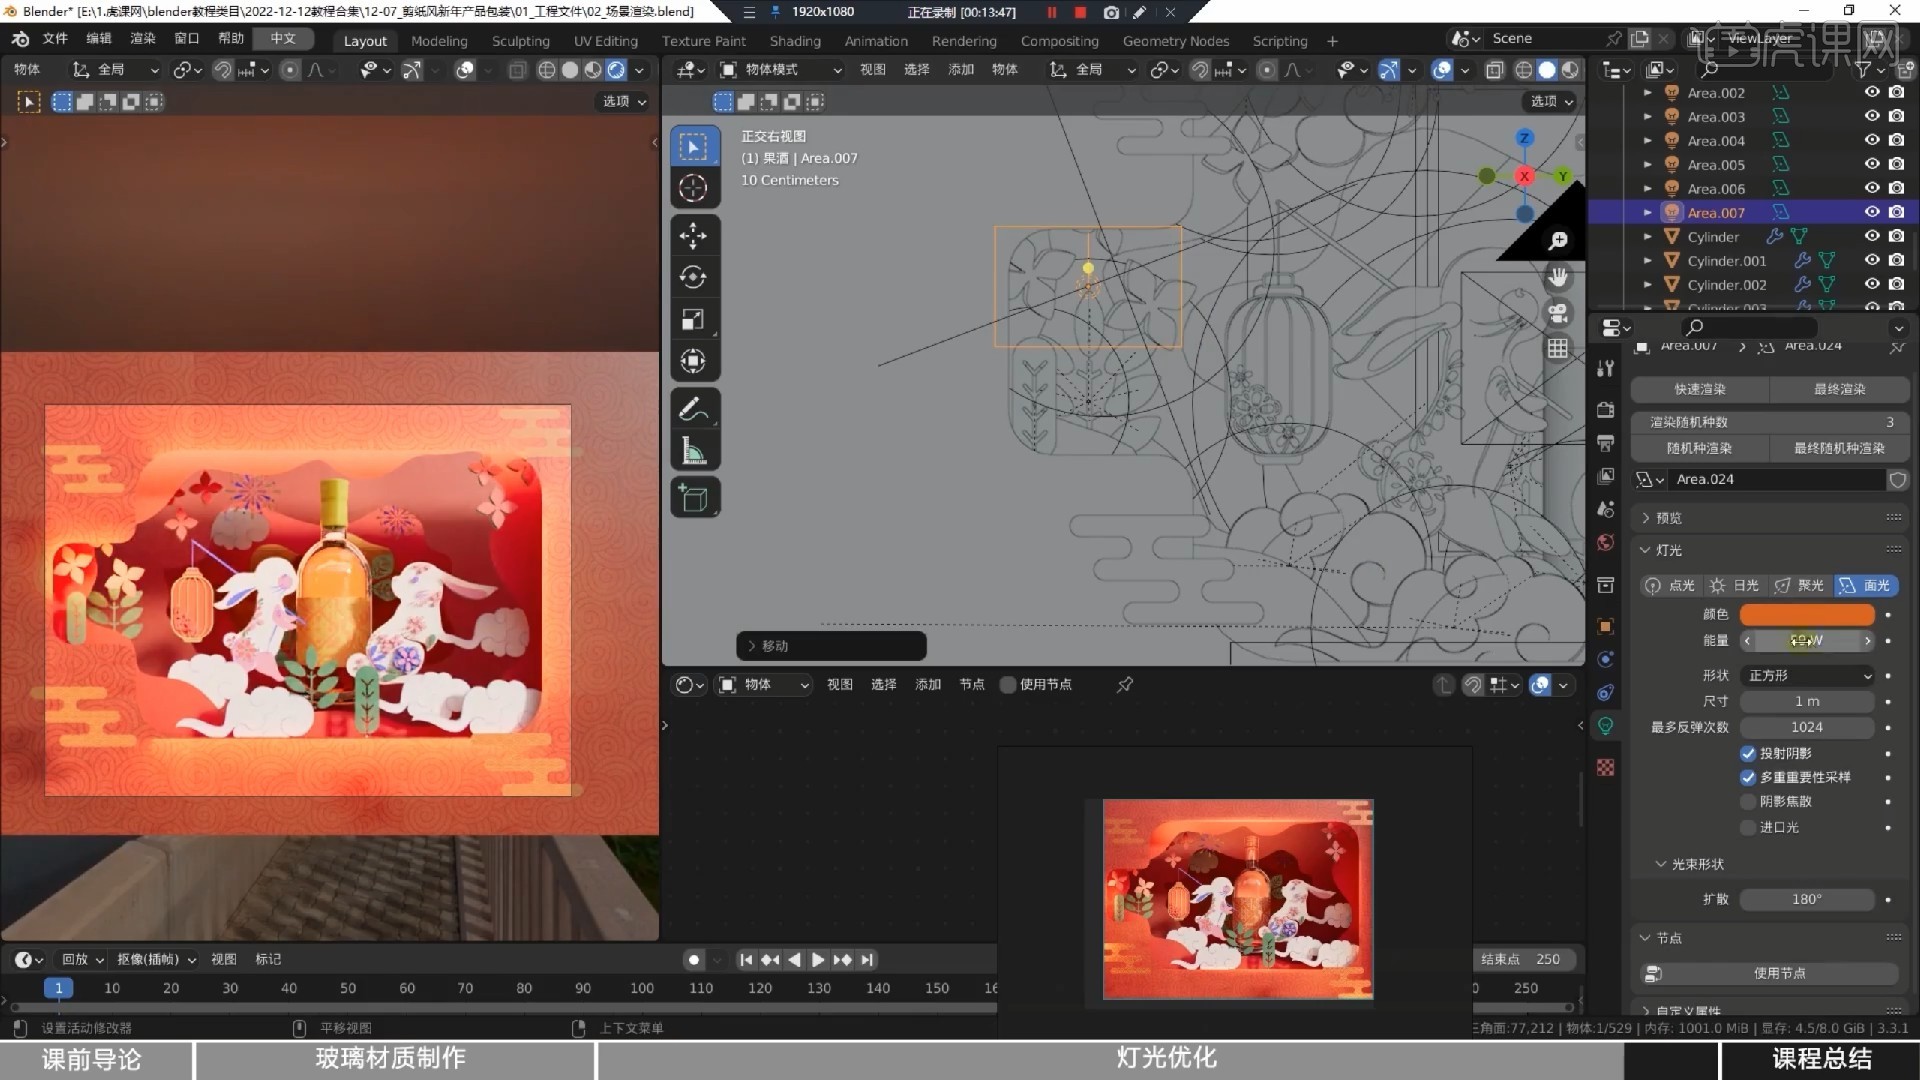Open the 添加 menu in 3D viewport header
The height and width of the screenshot is (1080, 1920).
click(961, 69)
